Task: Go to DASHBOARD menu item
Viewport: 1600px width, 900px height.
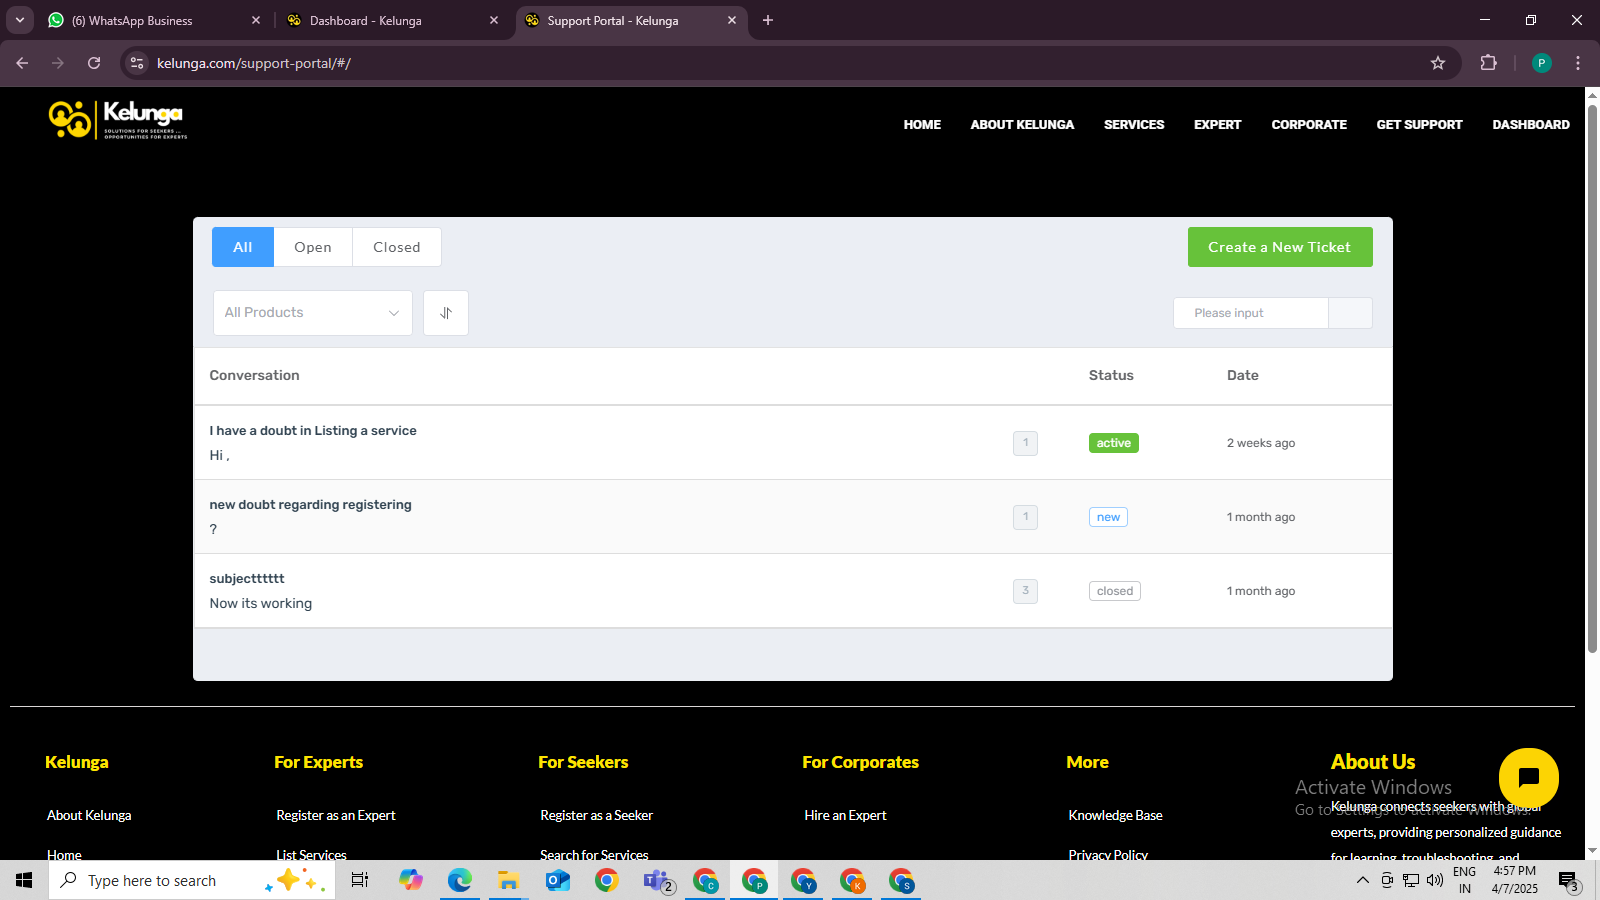Action: click(1531, 125)
